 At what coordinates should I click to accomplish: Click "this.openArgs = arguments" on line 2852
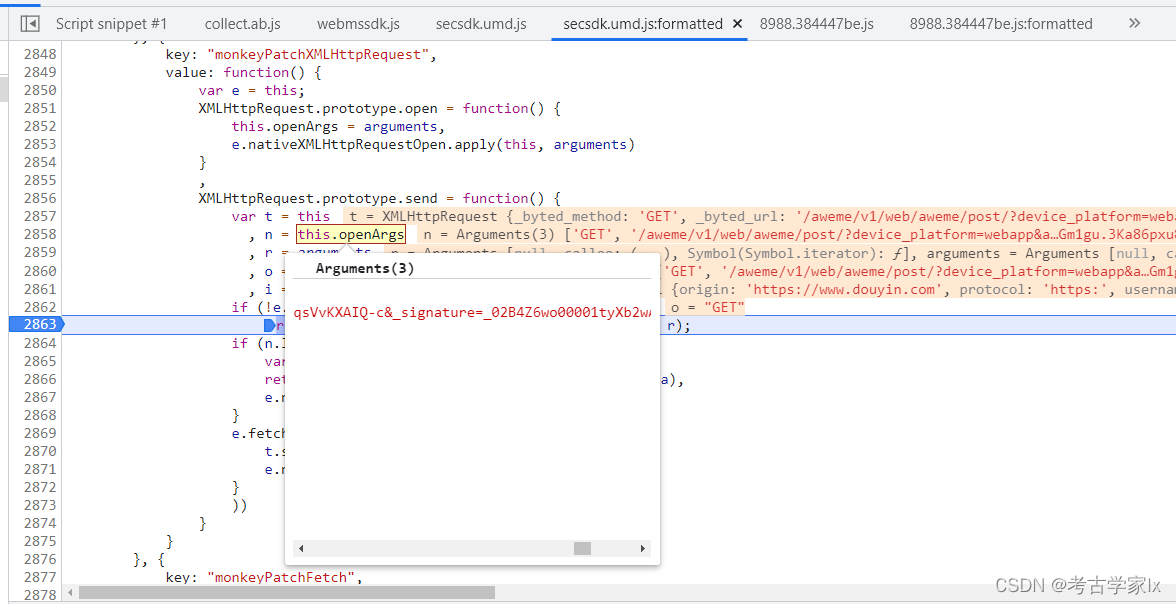click(x=334, y=126)
